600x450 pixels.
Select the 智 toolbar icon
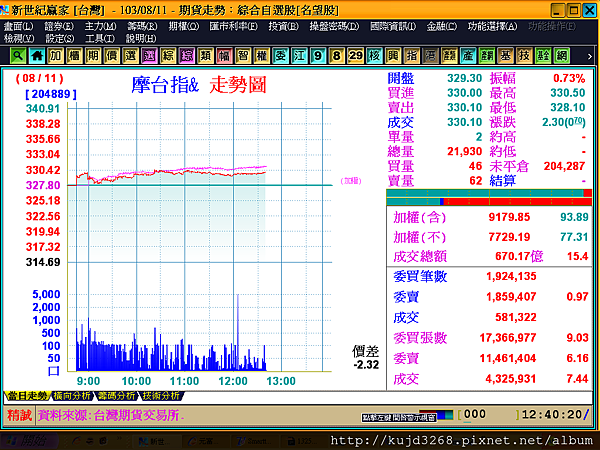pos(243,56)
